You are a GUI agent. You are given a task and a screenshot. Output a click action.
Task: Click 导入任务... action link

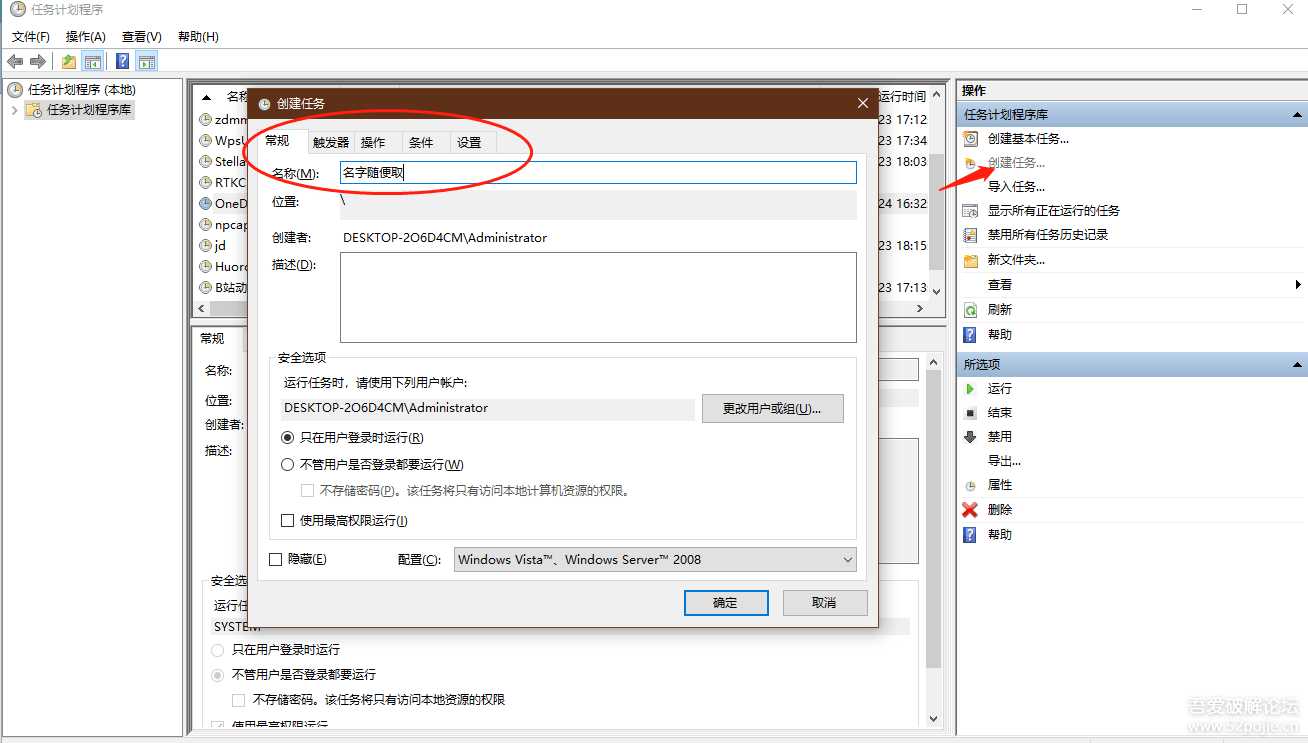(x=1016, y=187)
